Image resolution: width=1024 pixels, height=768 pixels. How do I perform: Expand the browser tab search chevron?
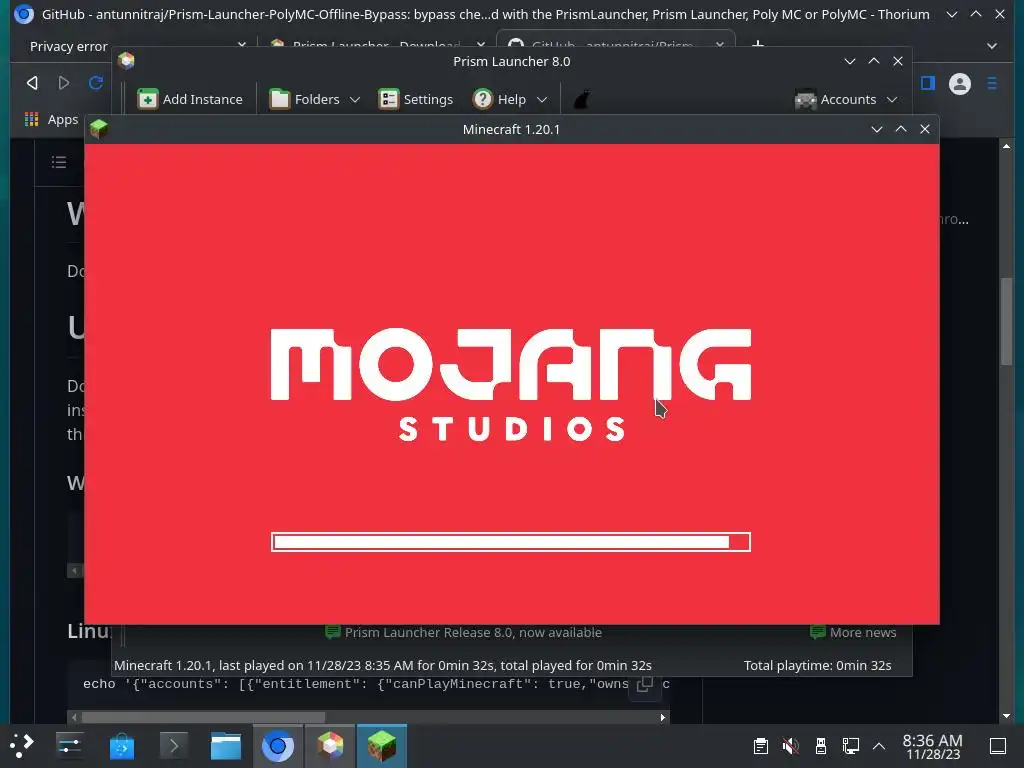pos(992,46)
